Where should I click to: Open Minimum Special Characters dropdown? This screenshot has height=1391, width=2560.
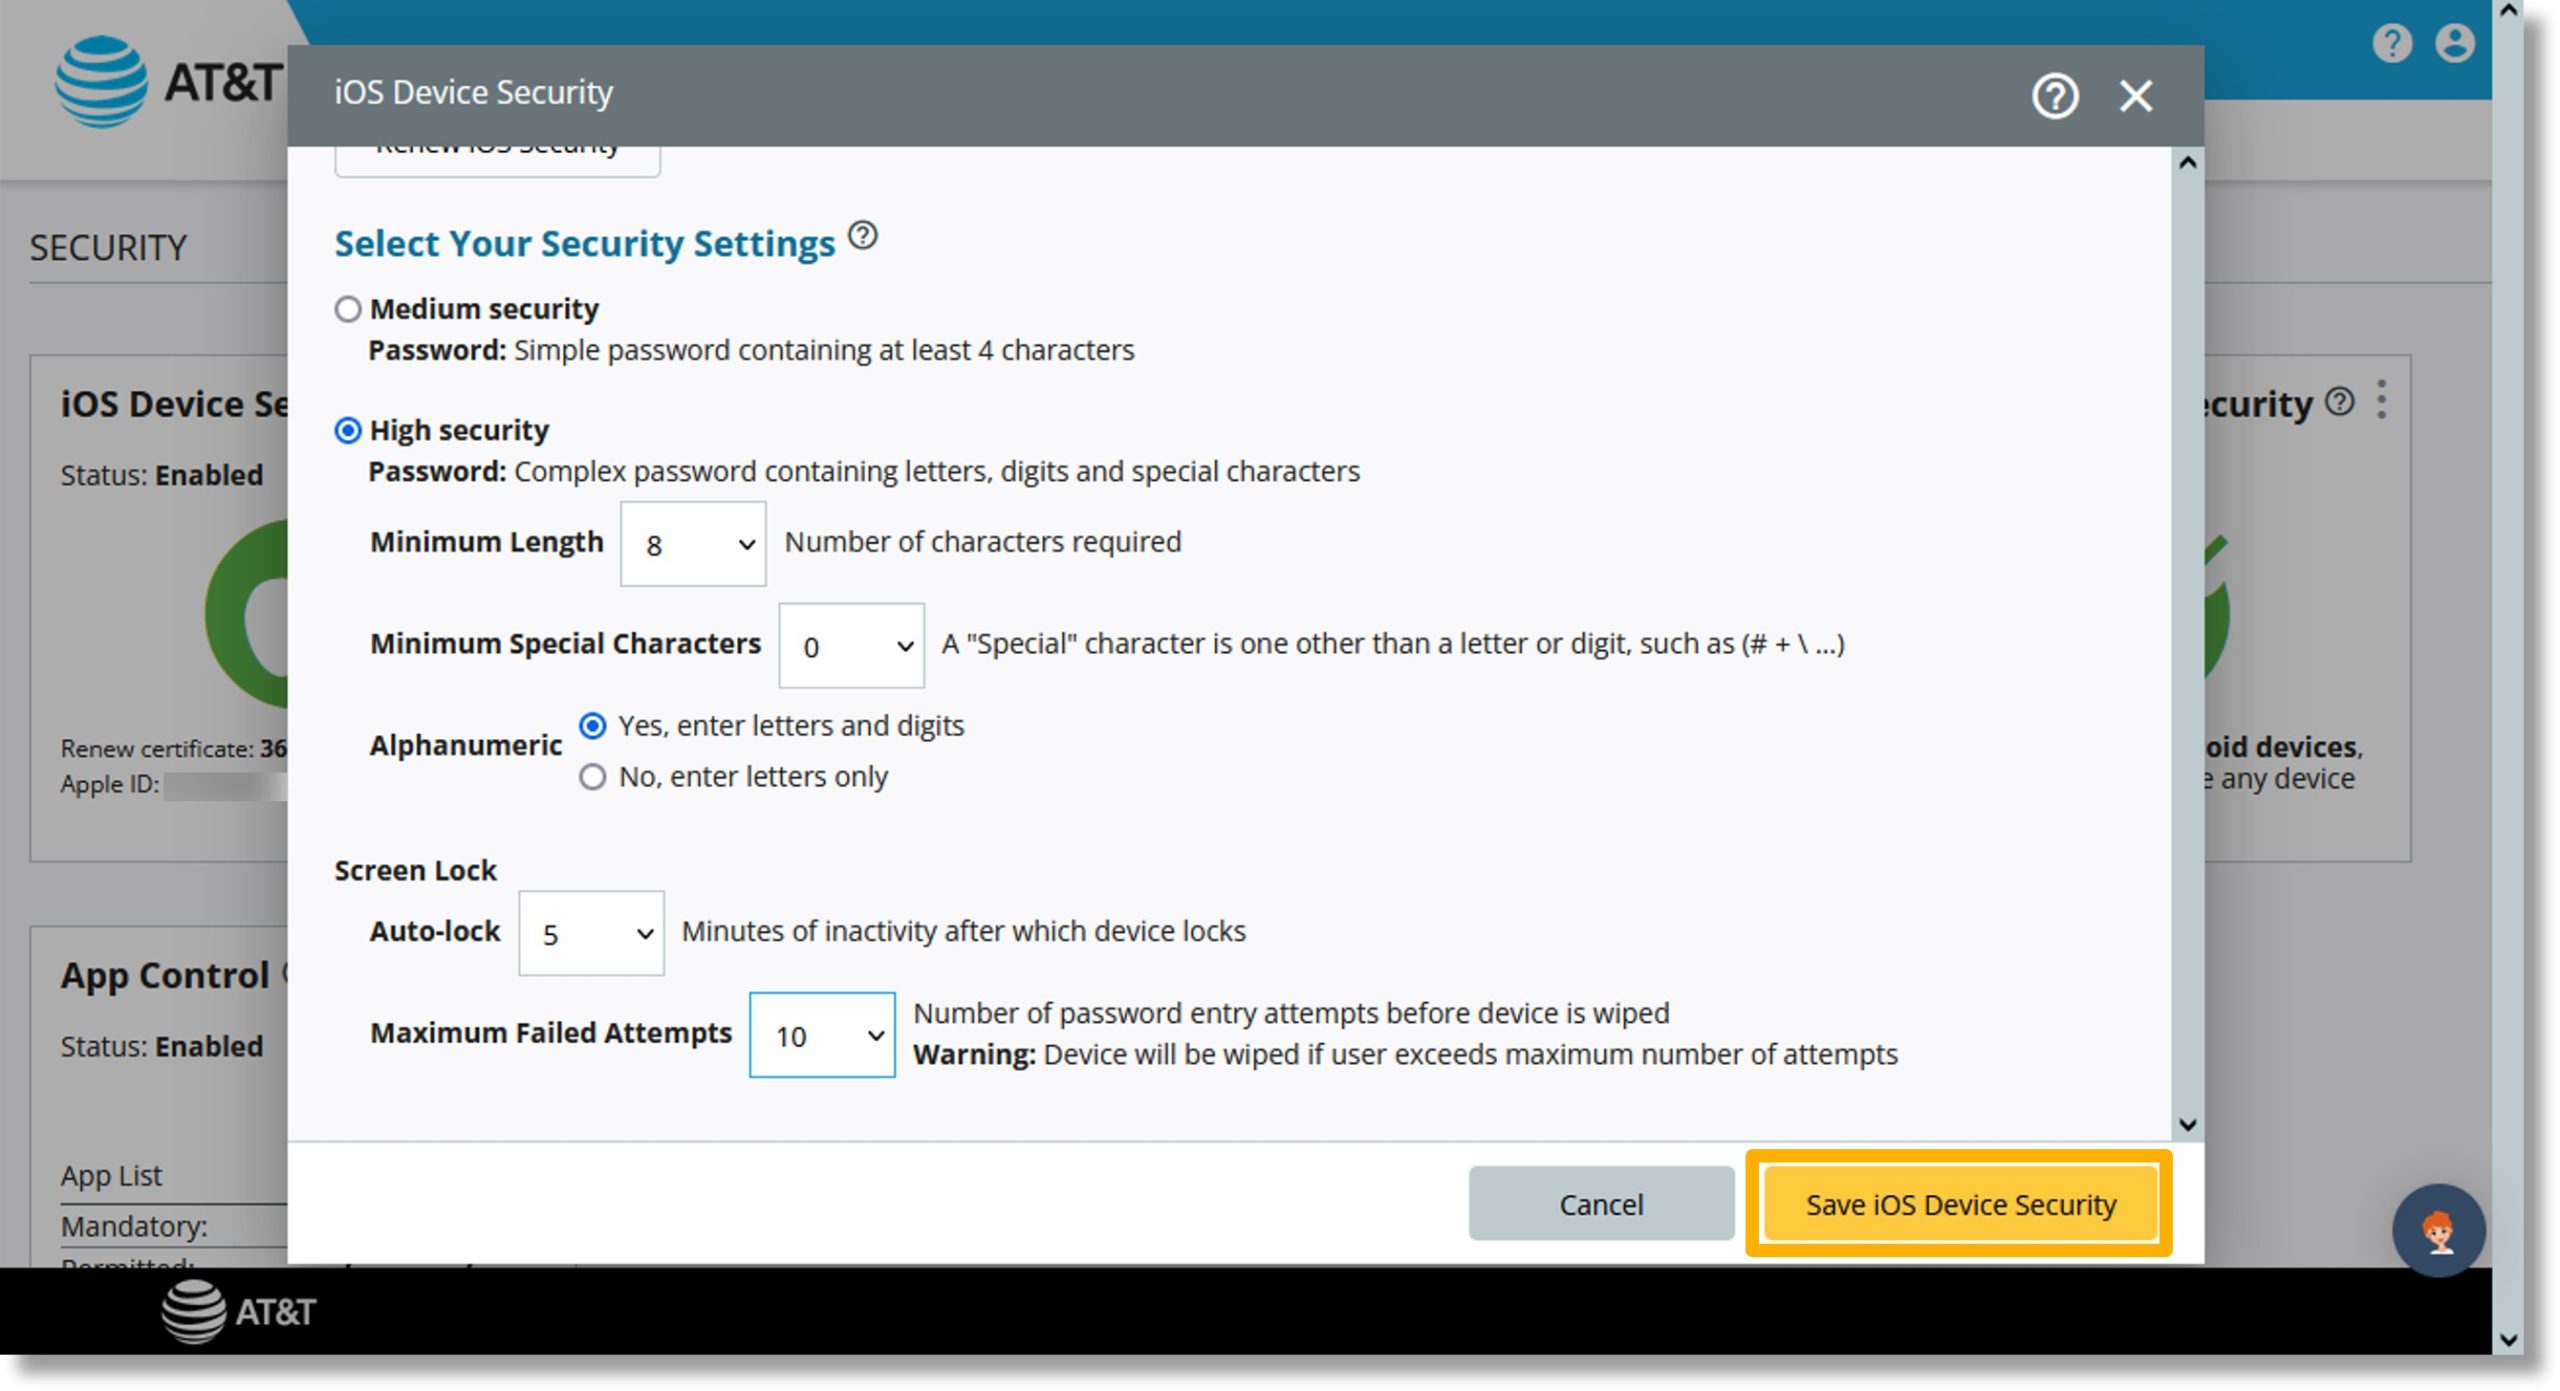pos(851,645)
